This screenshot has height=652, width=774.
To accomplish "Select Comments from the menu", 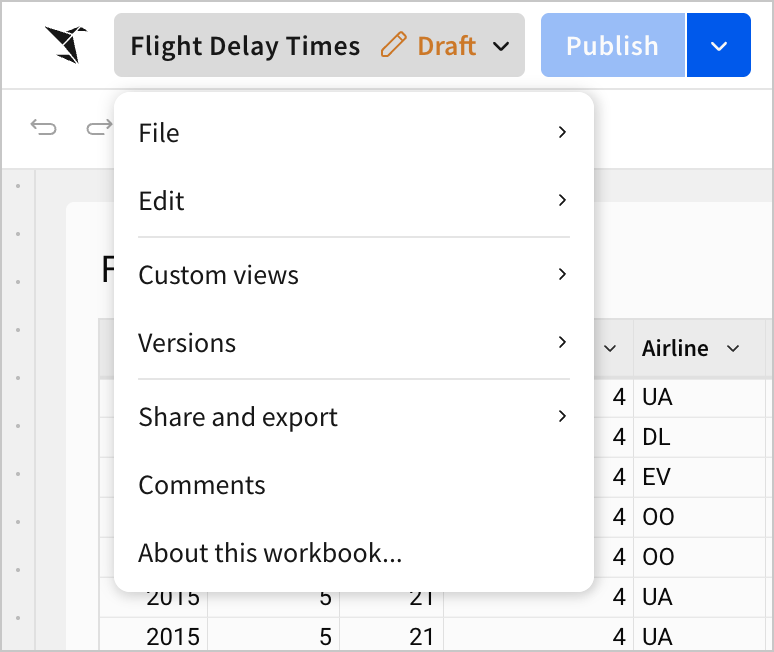I will (202, 485).
